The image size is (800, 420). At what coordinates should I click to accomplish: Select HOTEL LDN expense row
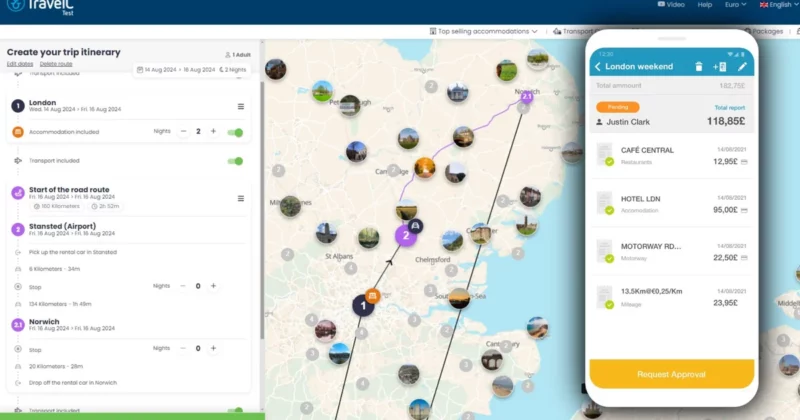point(671,204)
